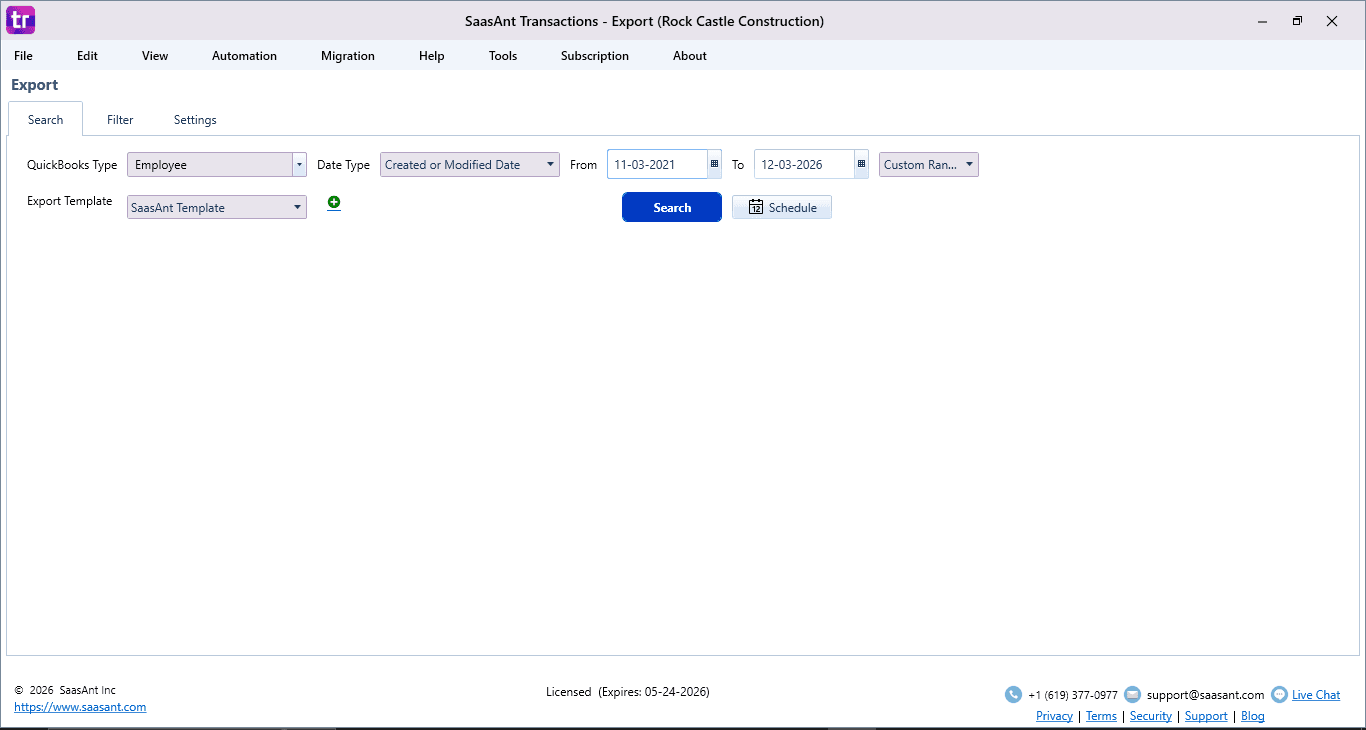Click the SaasAnt 'tr' app logo icon
The width and height of the screenshot is (1366, 730).
coord(21,20)
